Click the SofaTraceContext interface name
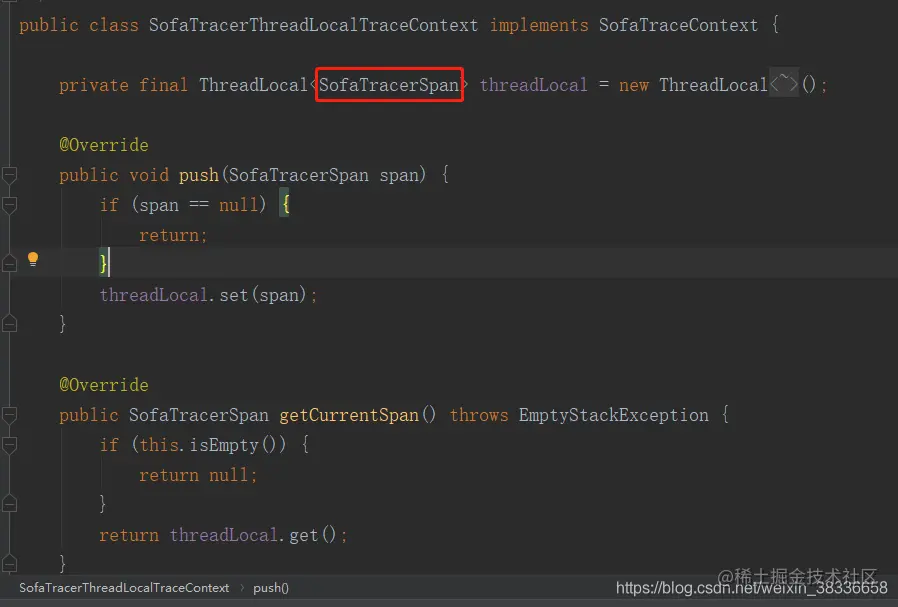This screenshot has width=898, height=607. point(678,25)
